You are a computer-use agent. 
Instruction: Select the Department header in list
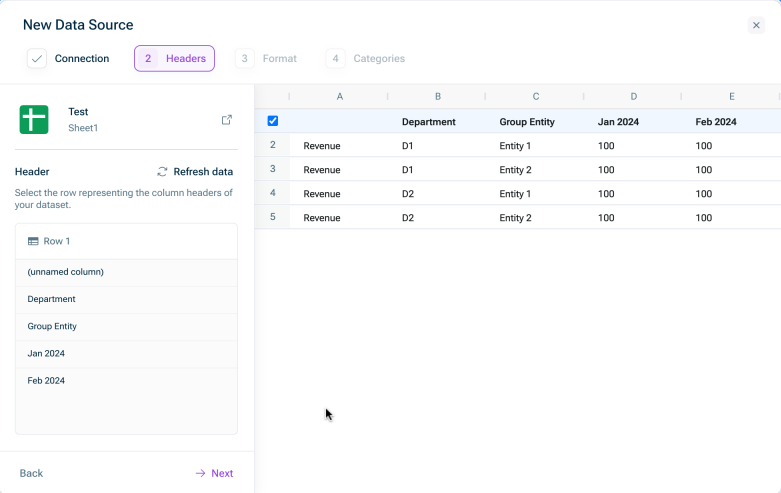52,299
